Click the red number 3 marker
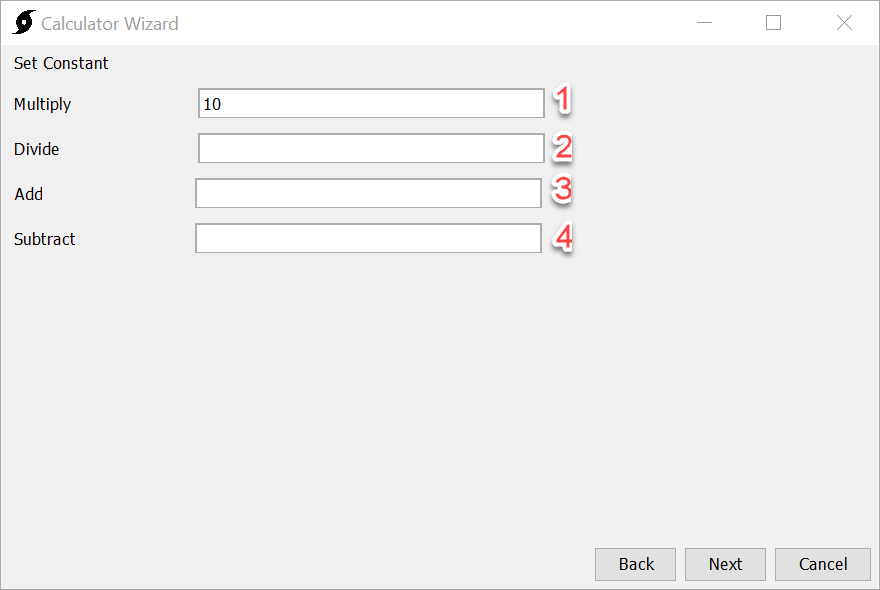The width and height of the screenshot is (880, 590). click(x=563, y=192)
